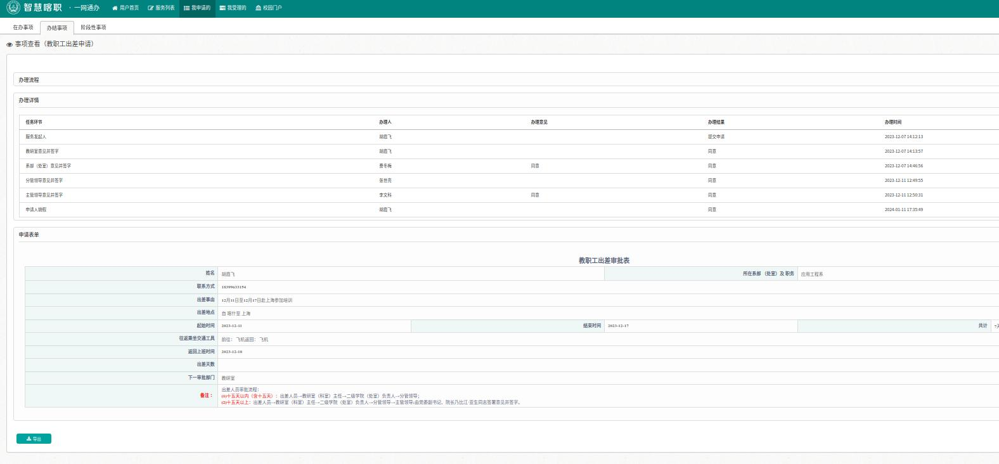Image resolution: width=999 pixels, height=464 pixels.
Task: Click the edit icon beside 服务列表
Action: coord(151,8)
